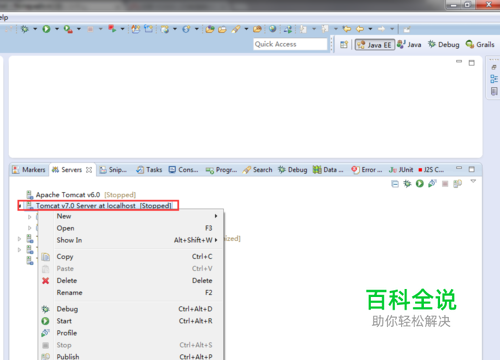Click the Open Perspective icon
500x360 pixels.
pyautogui.click(x=344, y=45)
